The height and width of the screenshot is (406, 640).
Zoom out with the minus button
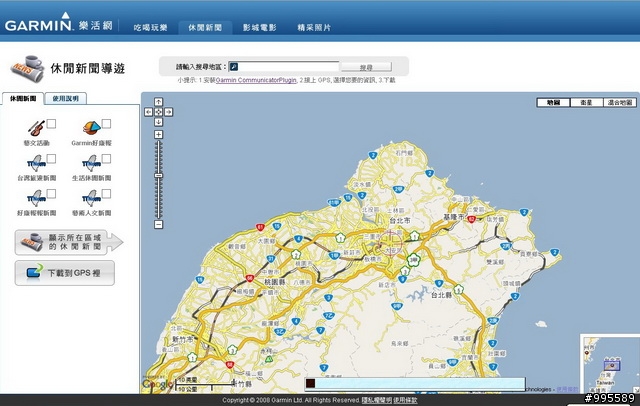point(158,224)
